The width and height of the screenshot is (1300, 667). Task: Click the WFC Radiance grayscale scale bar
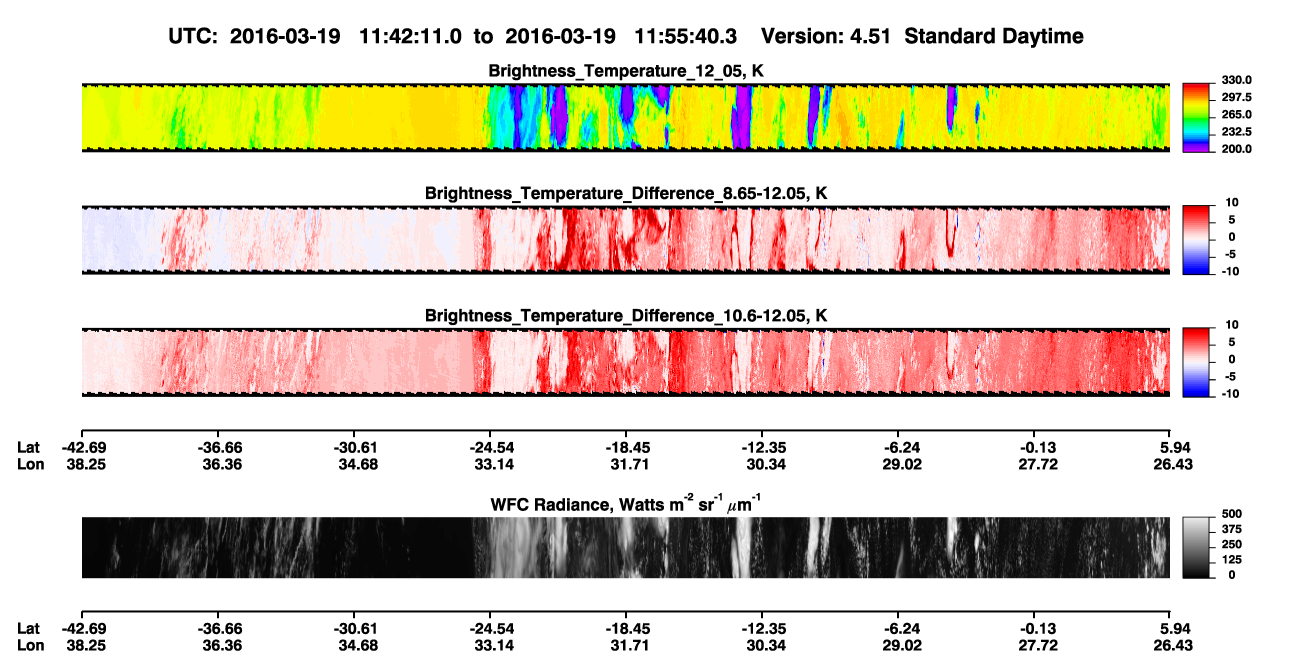coord(1196,547)
